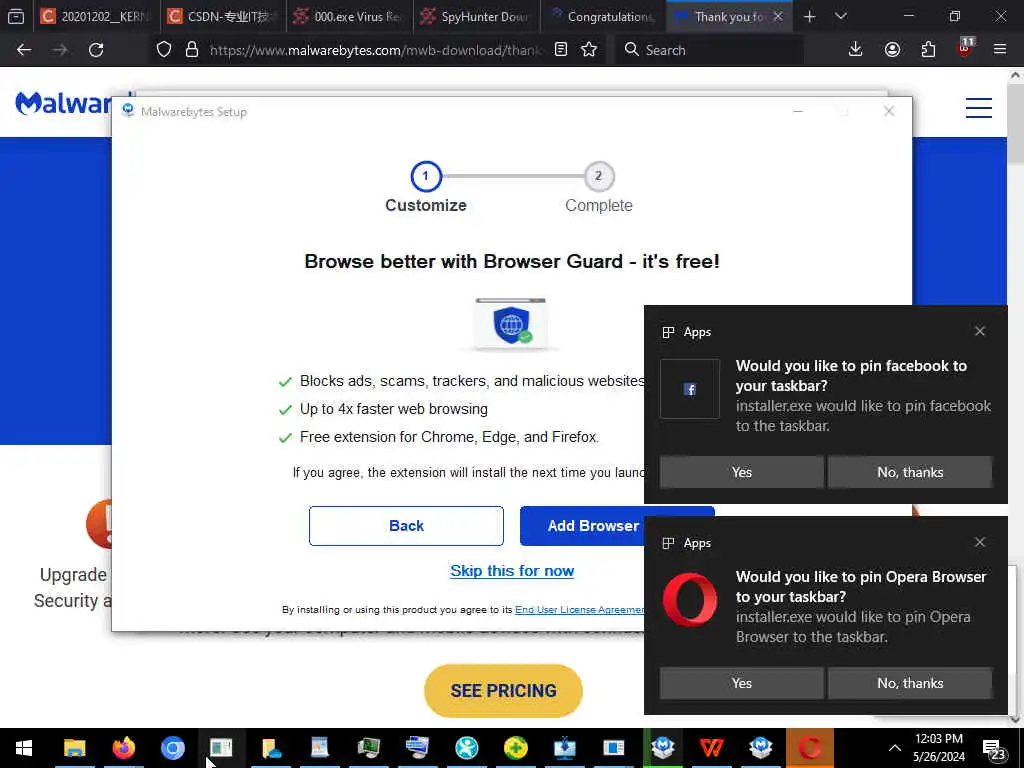This screenshot has width=1024, height=768.
Task: Dismiss the facebook pin notification with X
Action: pyautogui.click(x=980, y=331)
